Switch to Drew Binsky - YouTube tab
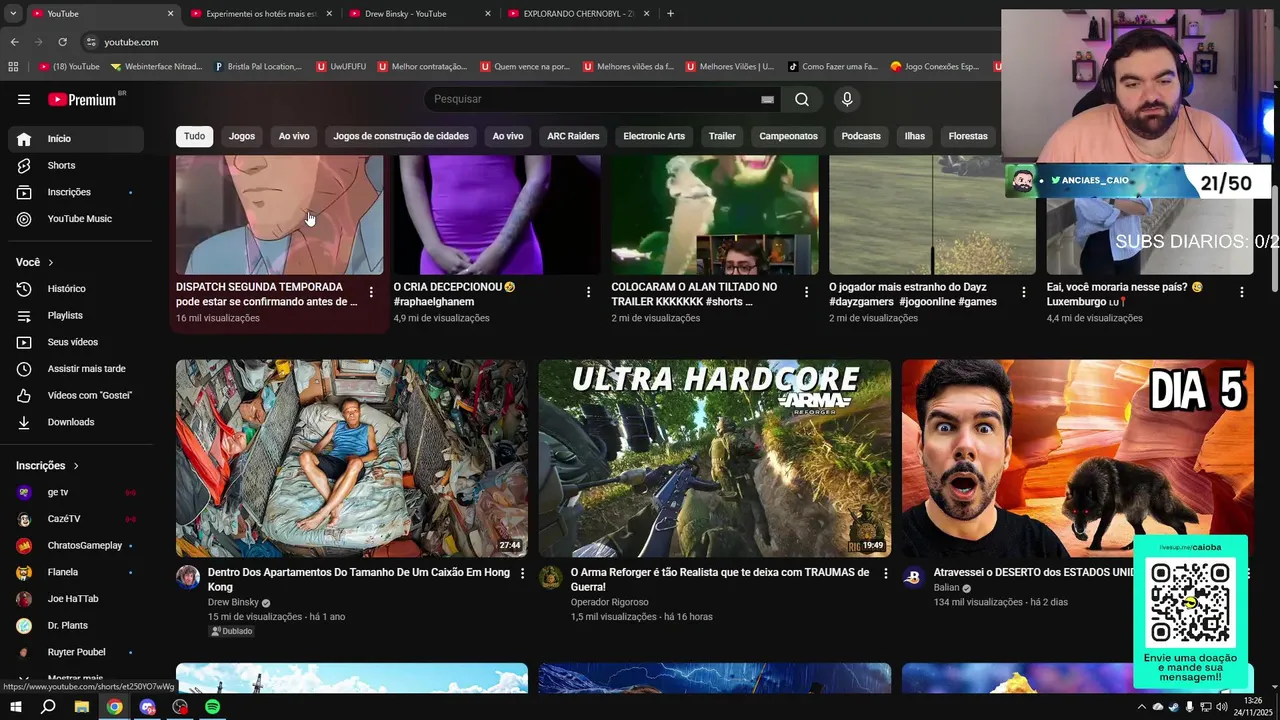1280x720 pixels. [x=418, y=14]
